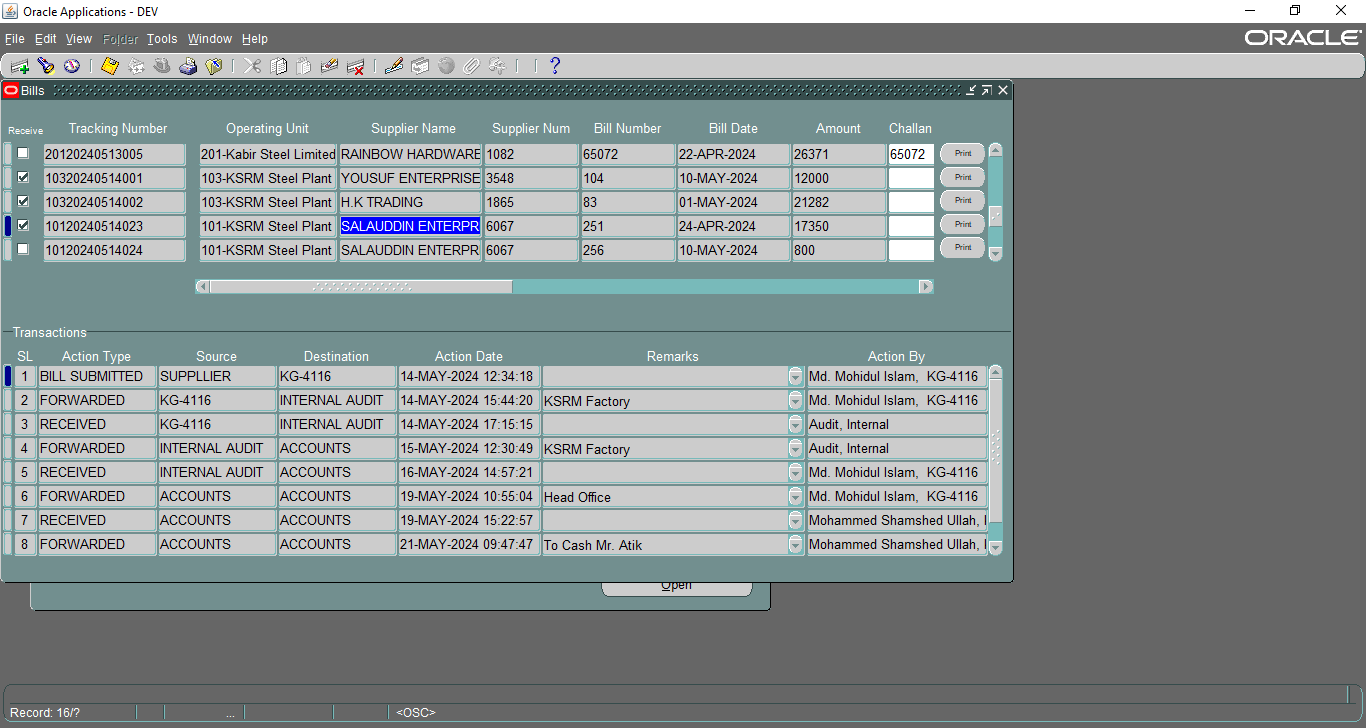Click the Clear Record eraser icon
The image size is (1366, 728).
329,66
